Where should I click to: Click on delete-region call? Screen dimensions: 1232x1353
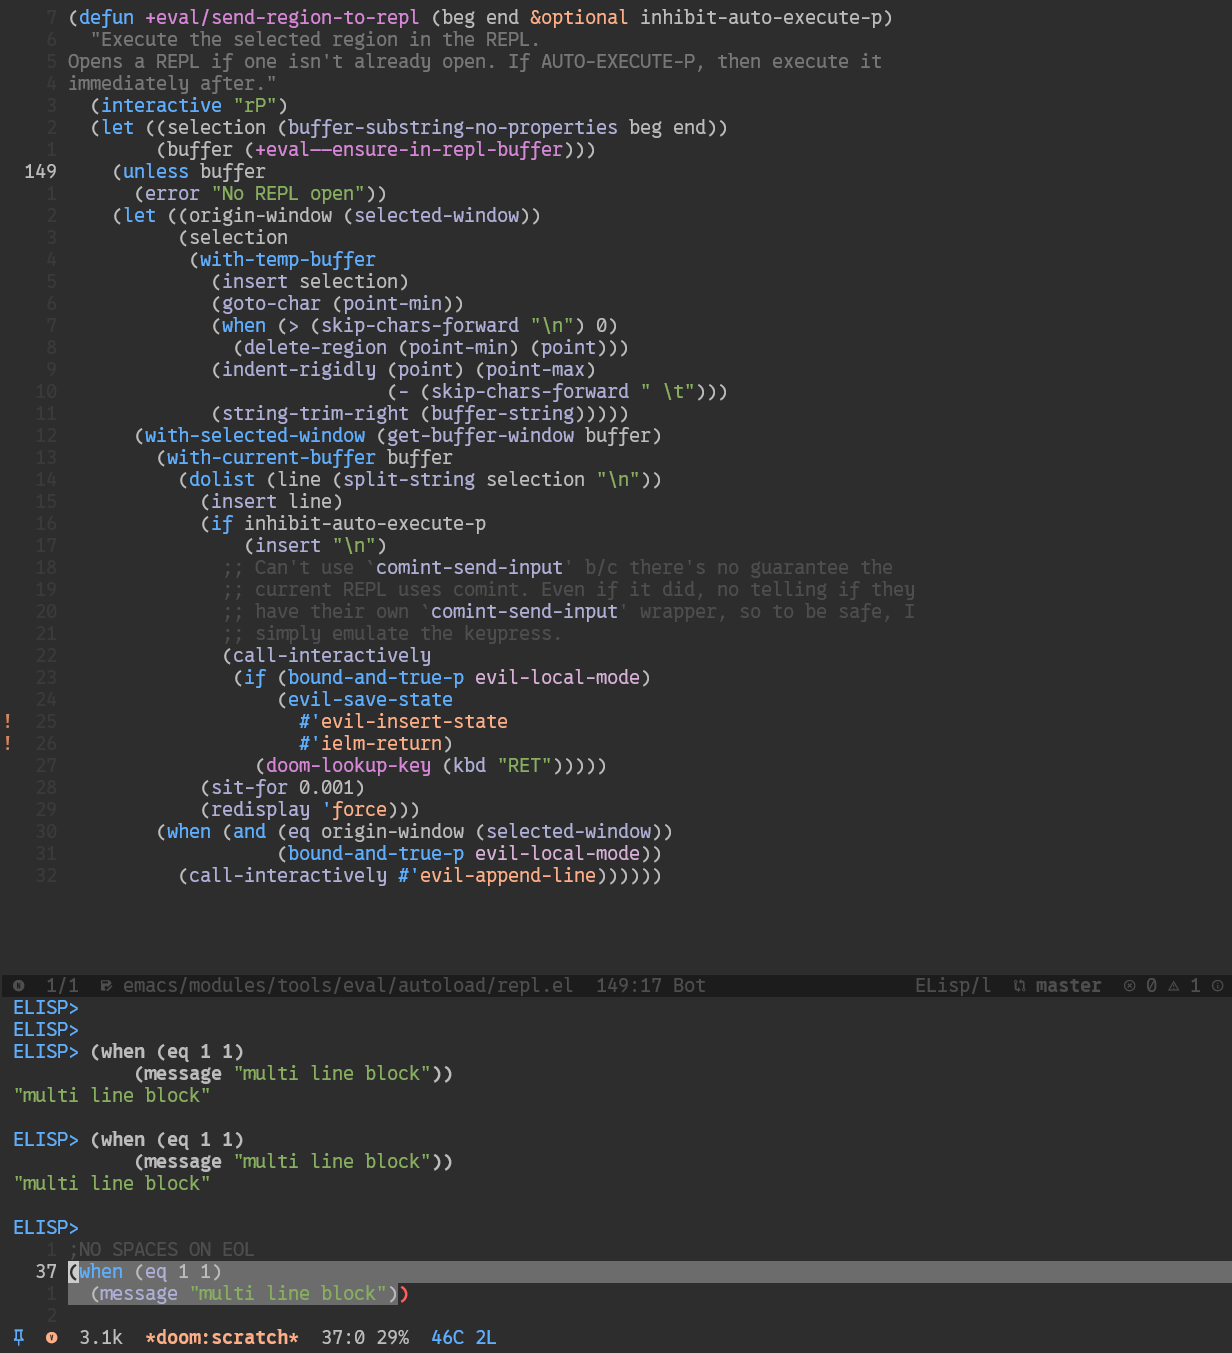[315, 347]
